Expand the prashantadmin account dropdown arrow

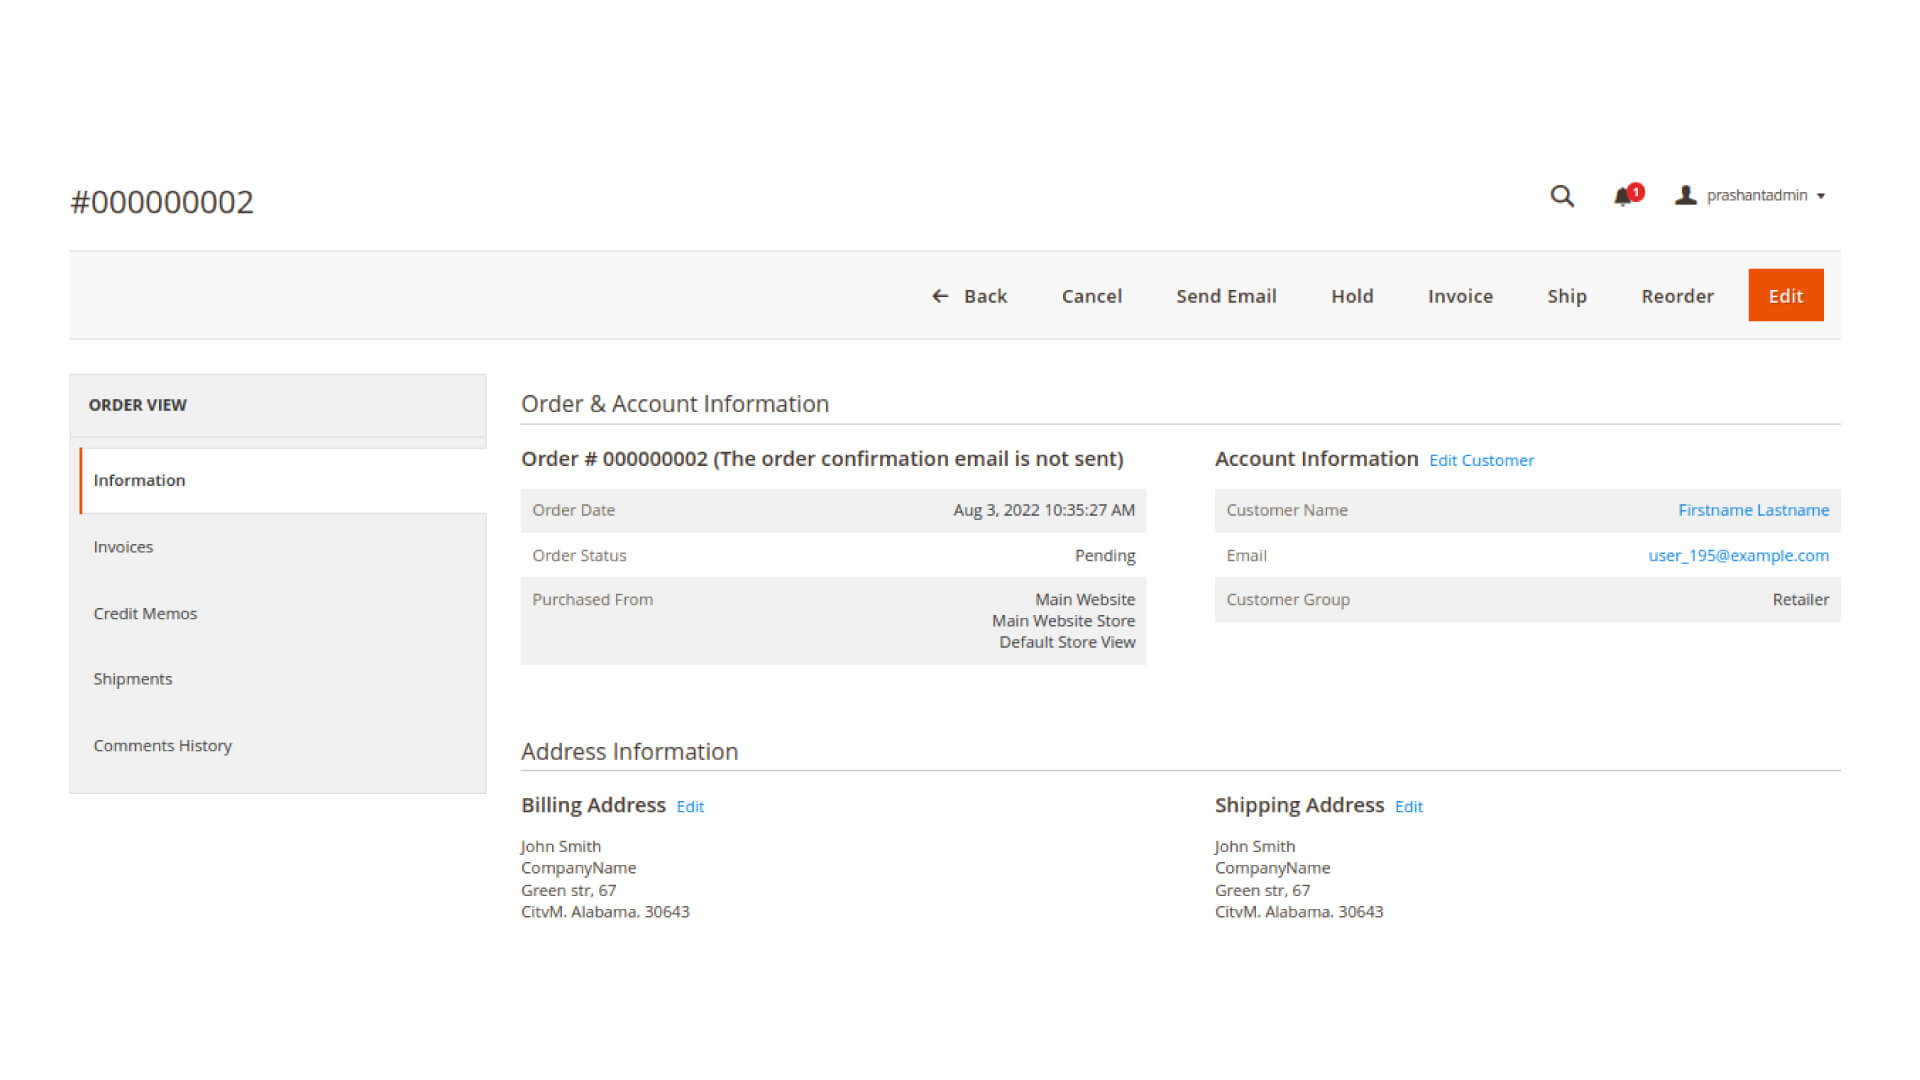(1821, 196)
